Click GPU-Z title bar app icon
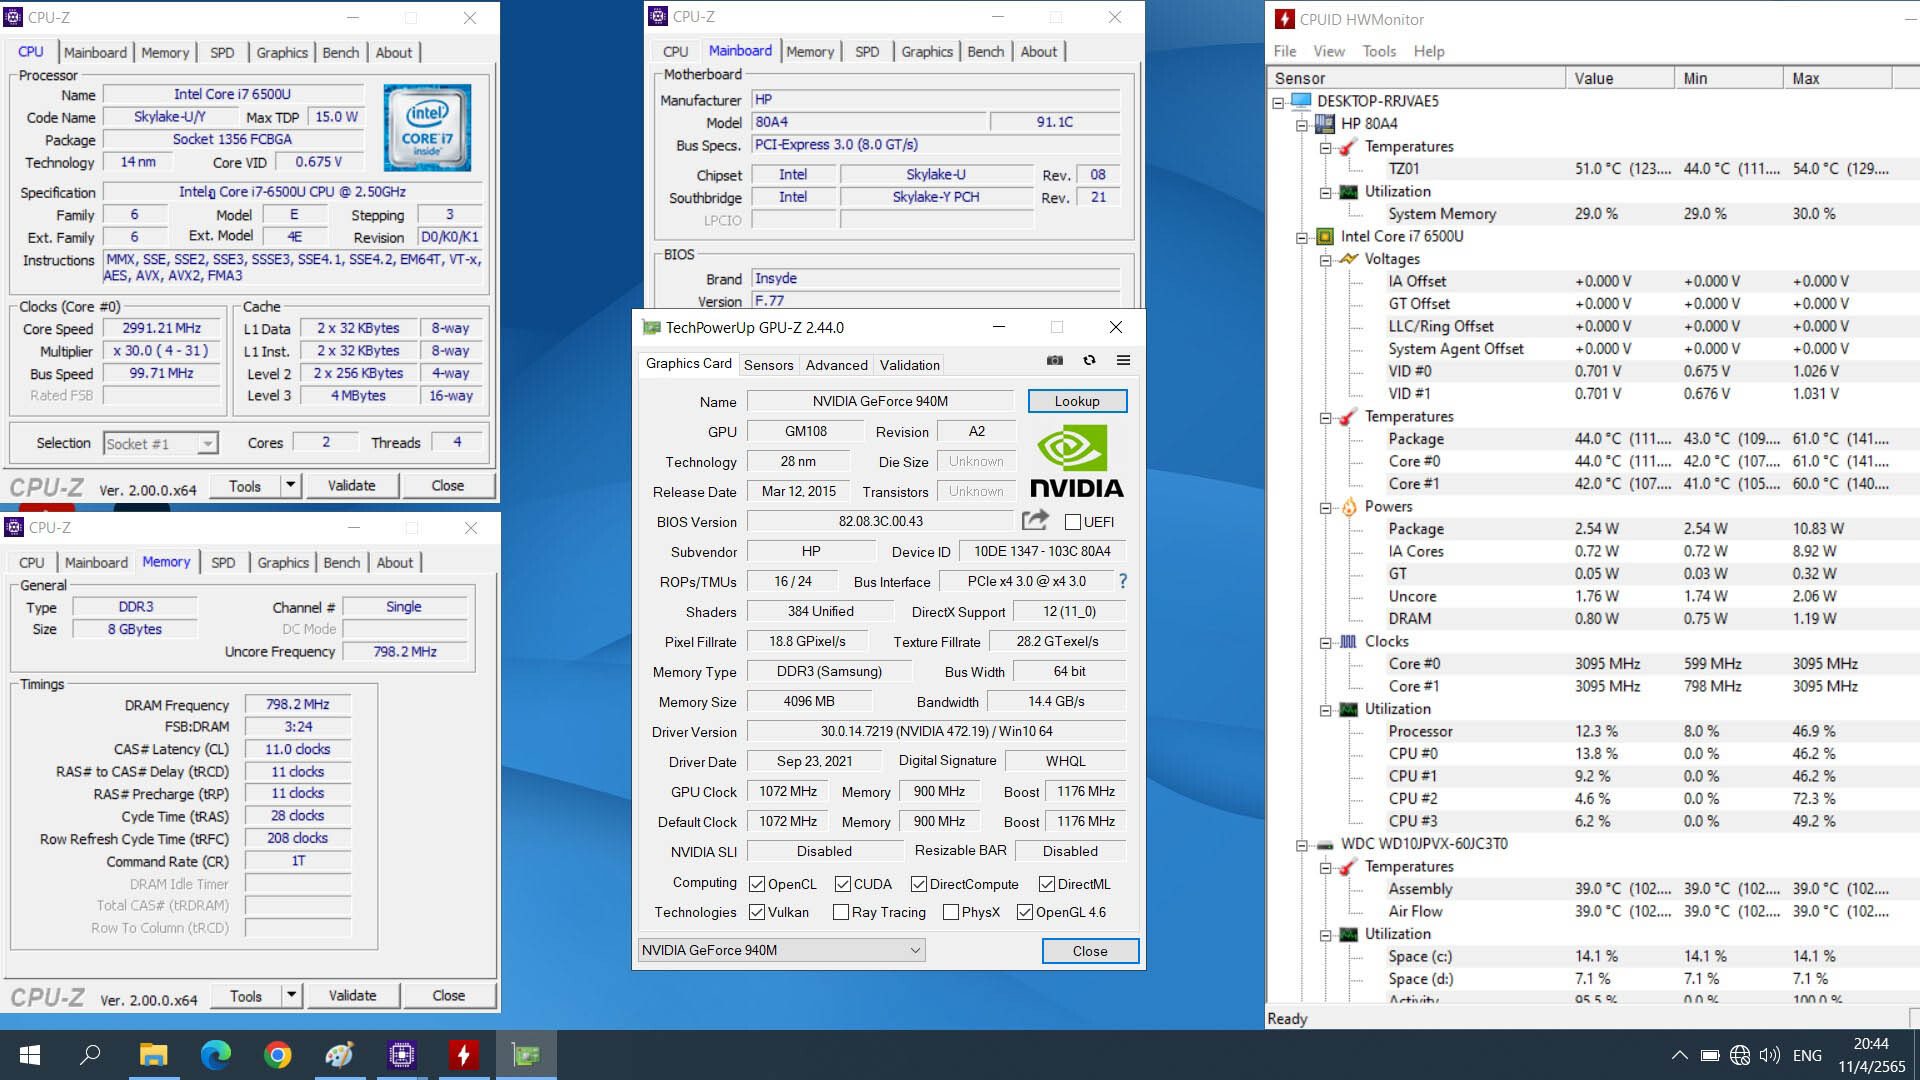The image size is (1920, 1080). pos(652,327)
